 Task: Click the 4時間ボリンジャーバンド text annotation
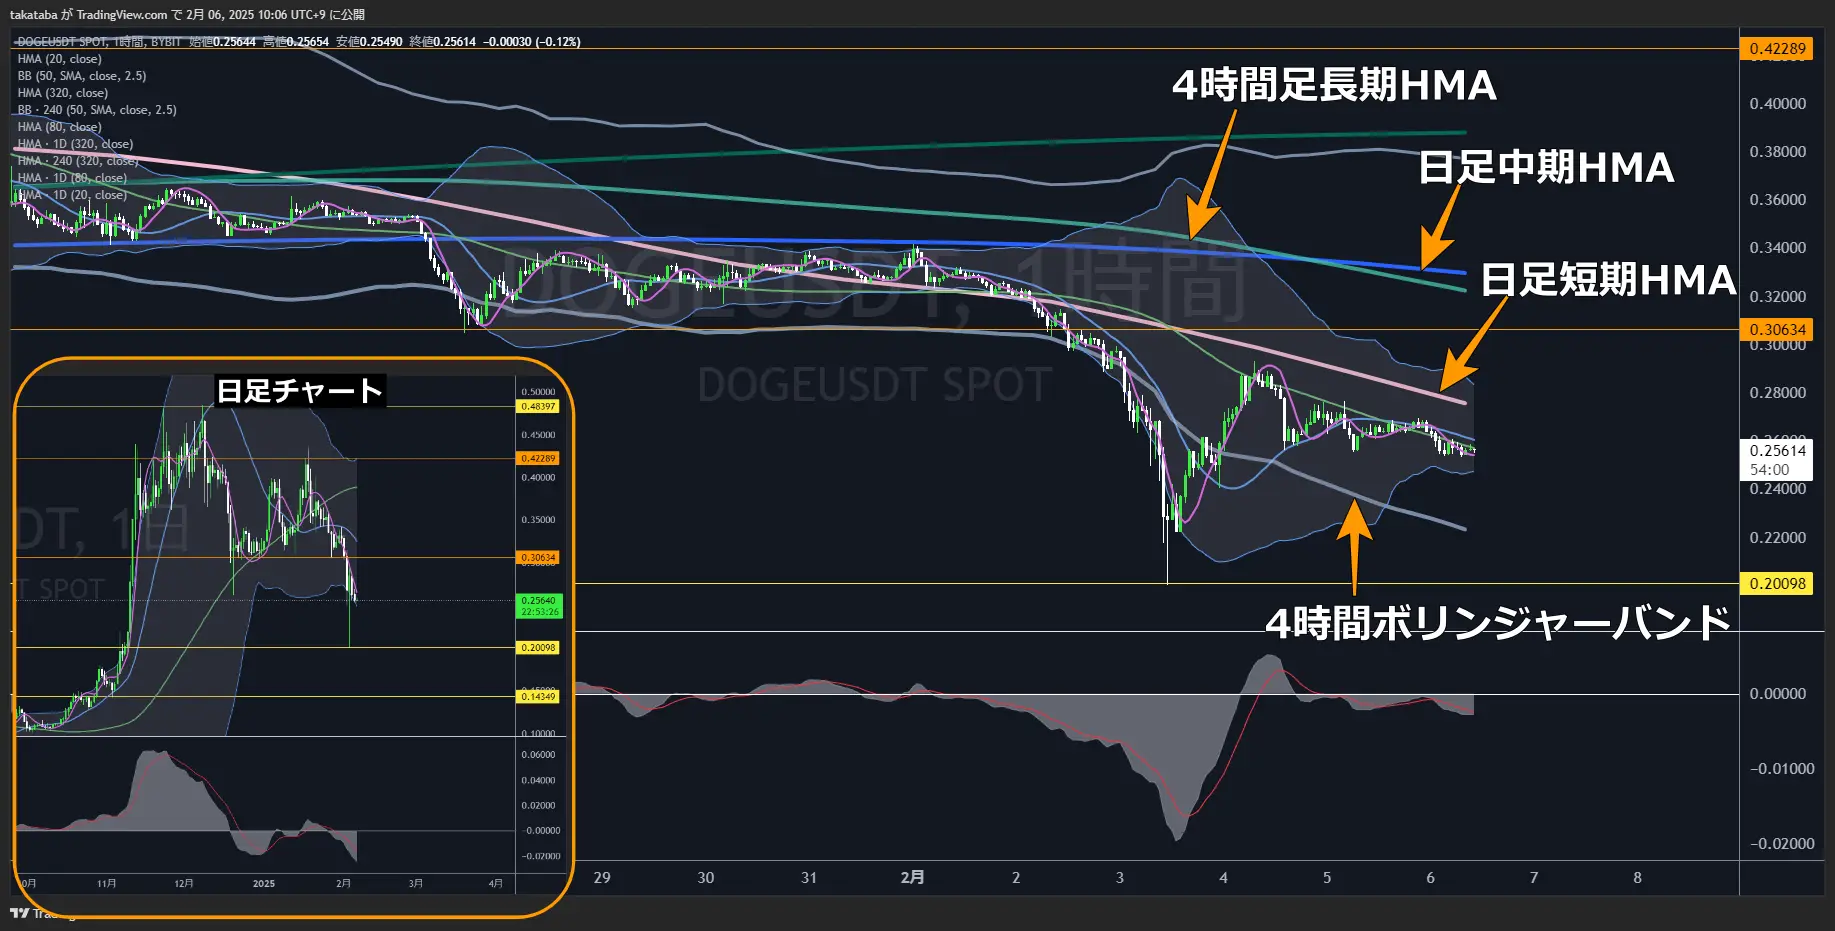click(x=1497, y=623)
